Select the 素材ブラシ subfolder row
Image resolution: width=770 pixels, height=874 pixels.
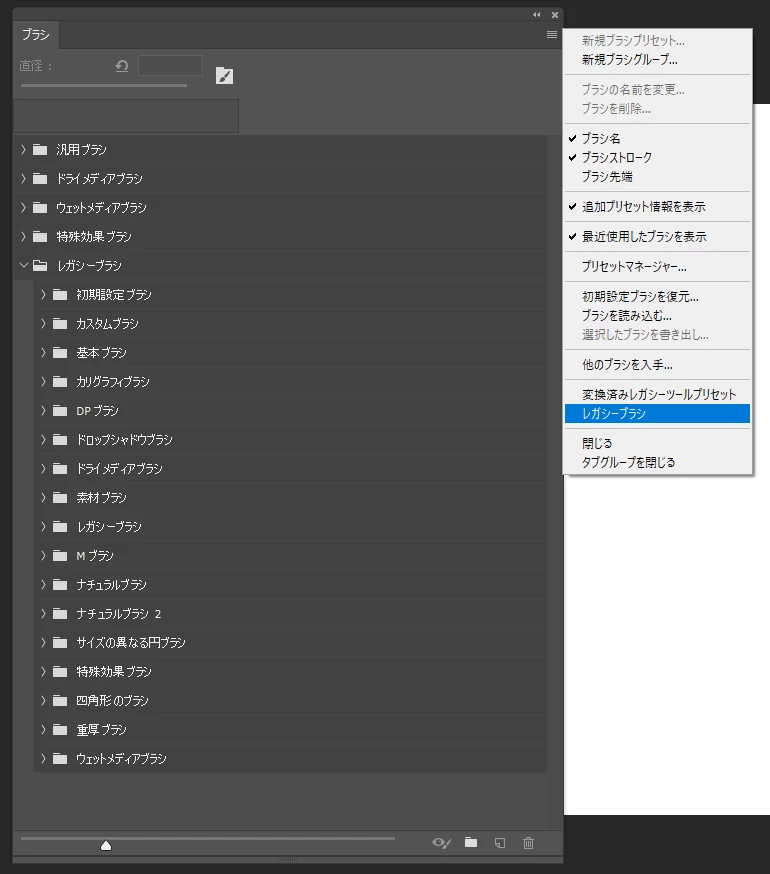coord(290,497)
